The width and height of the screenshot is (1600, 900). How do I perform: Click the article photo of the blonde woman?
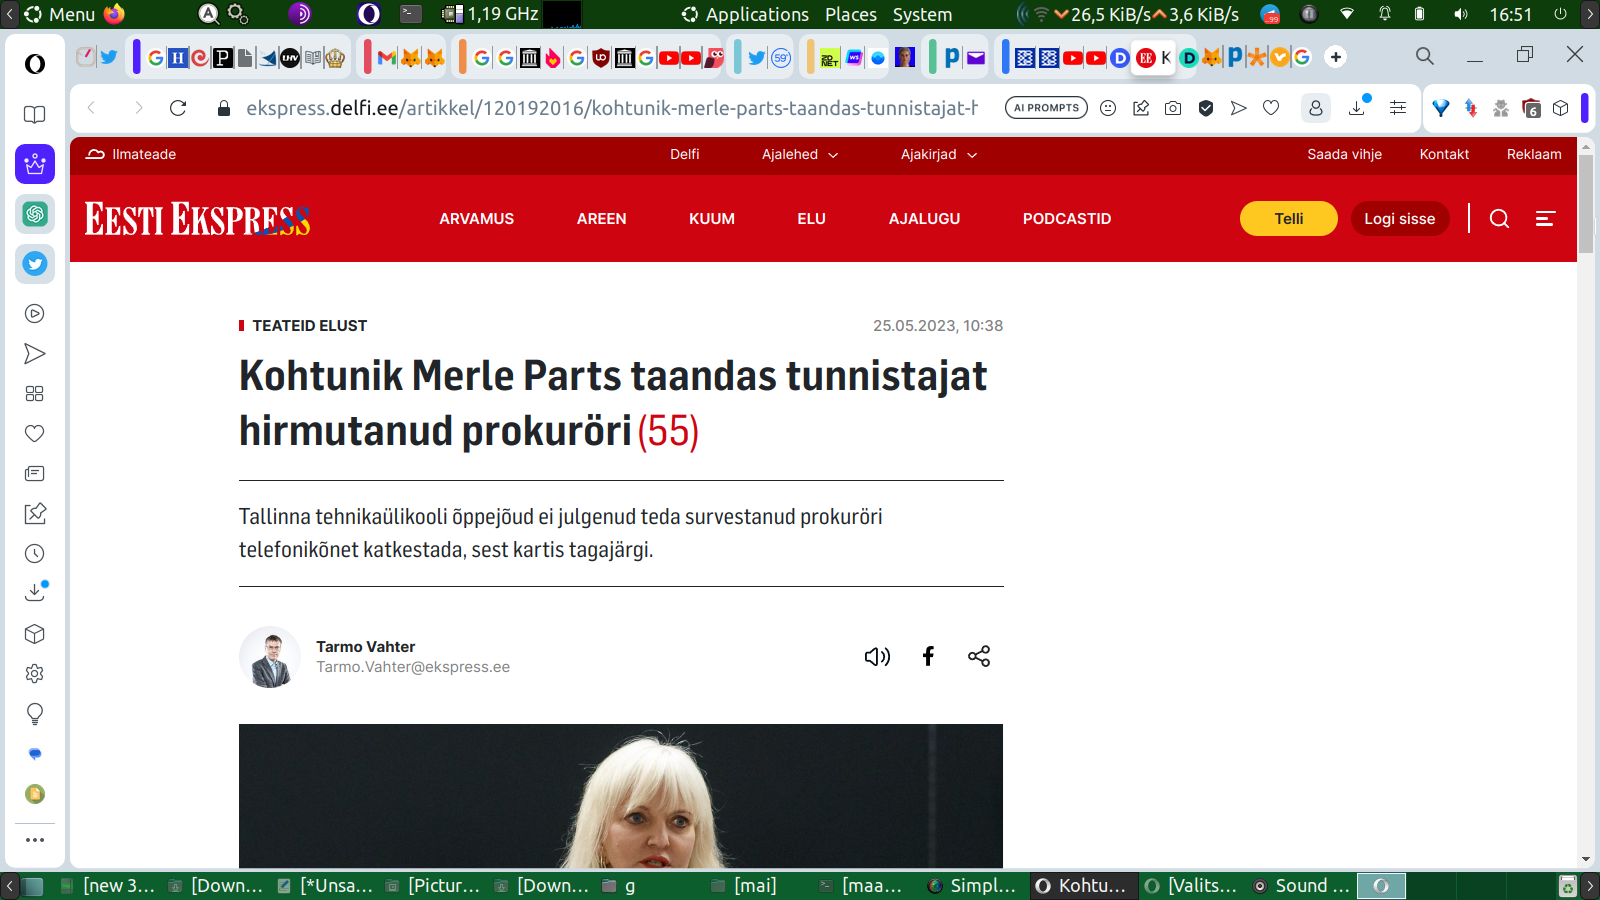(621, 796)
